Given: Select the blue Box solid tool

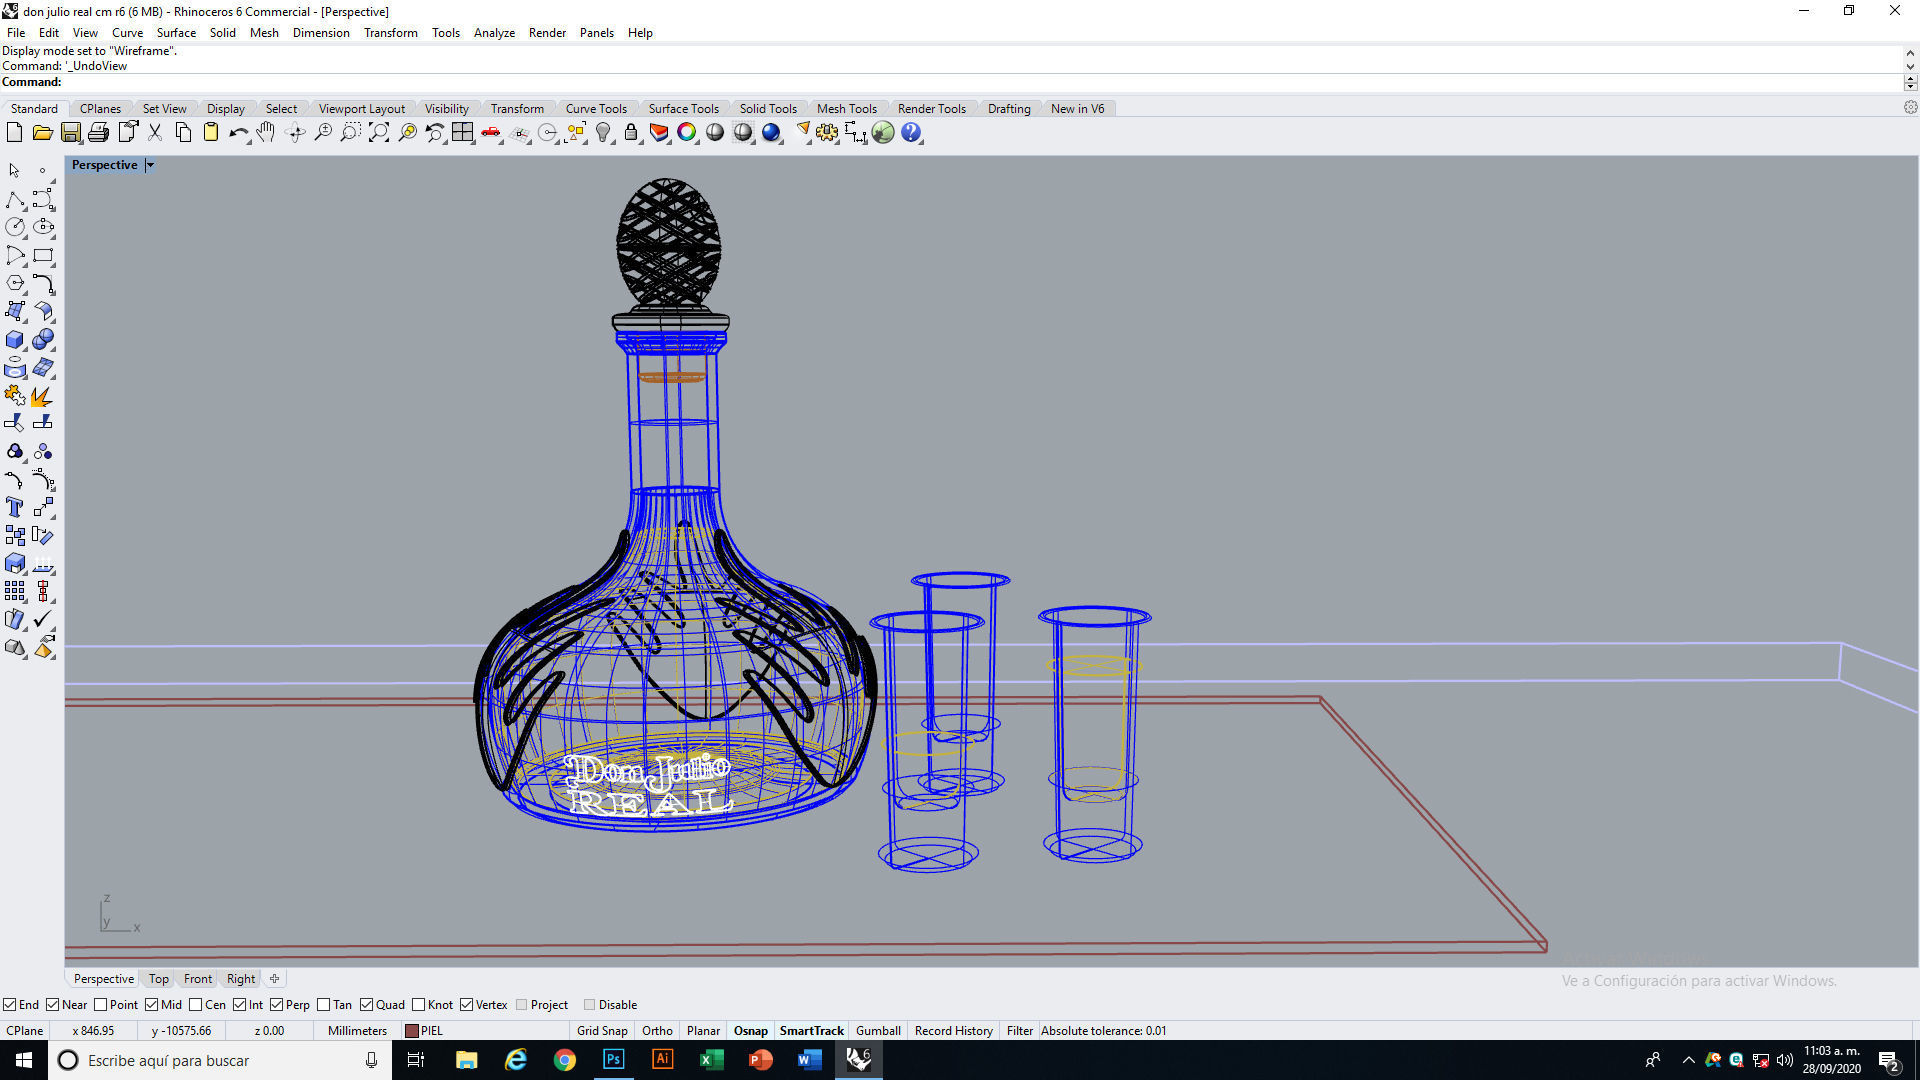Looking at the screenshot, I should pos(15,340).
